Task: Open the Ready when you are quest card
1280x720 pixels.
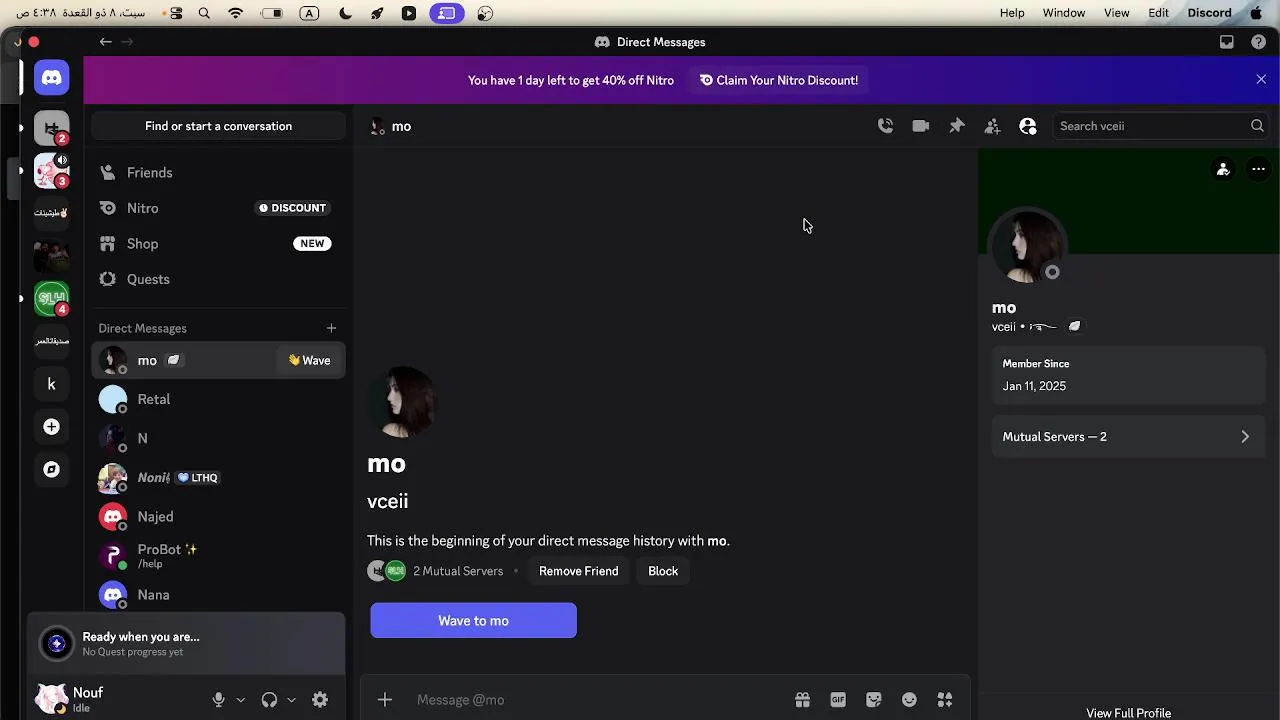Action: tap(186, 643)
